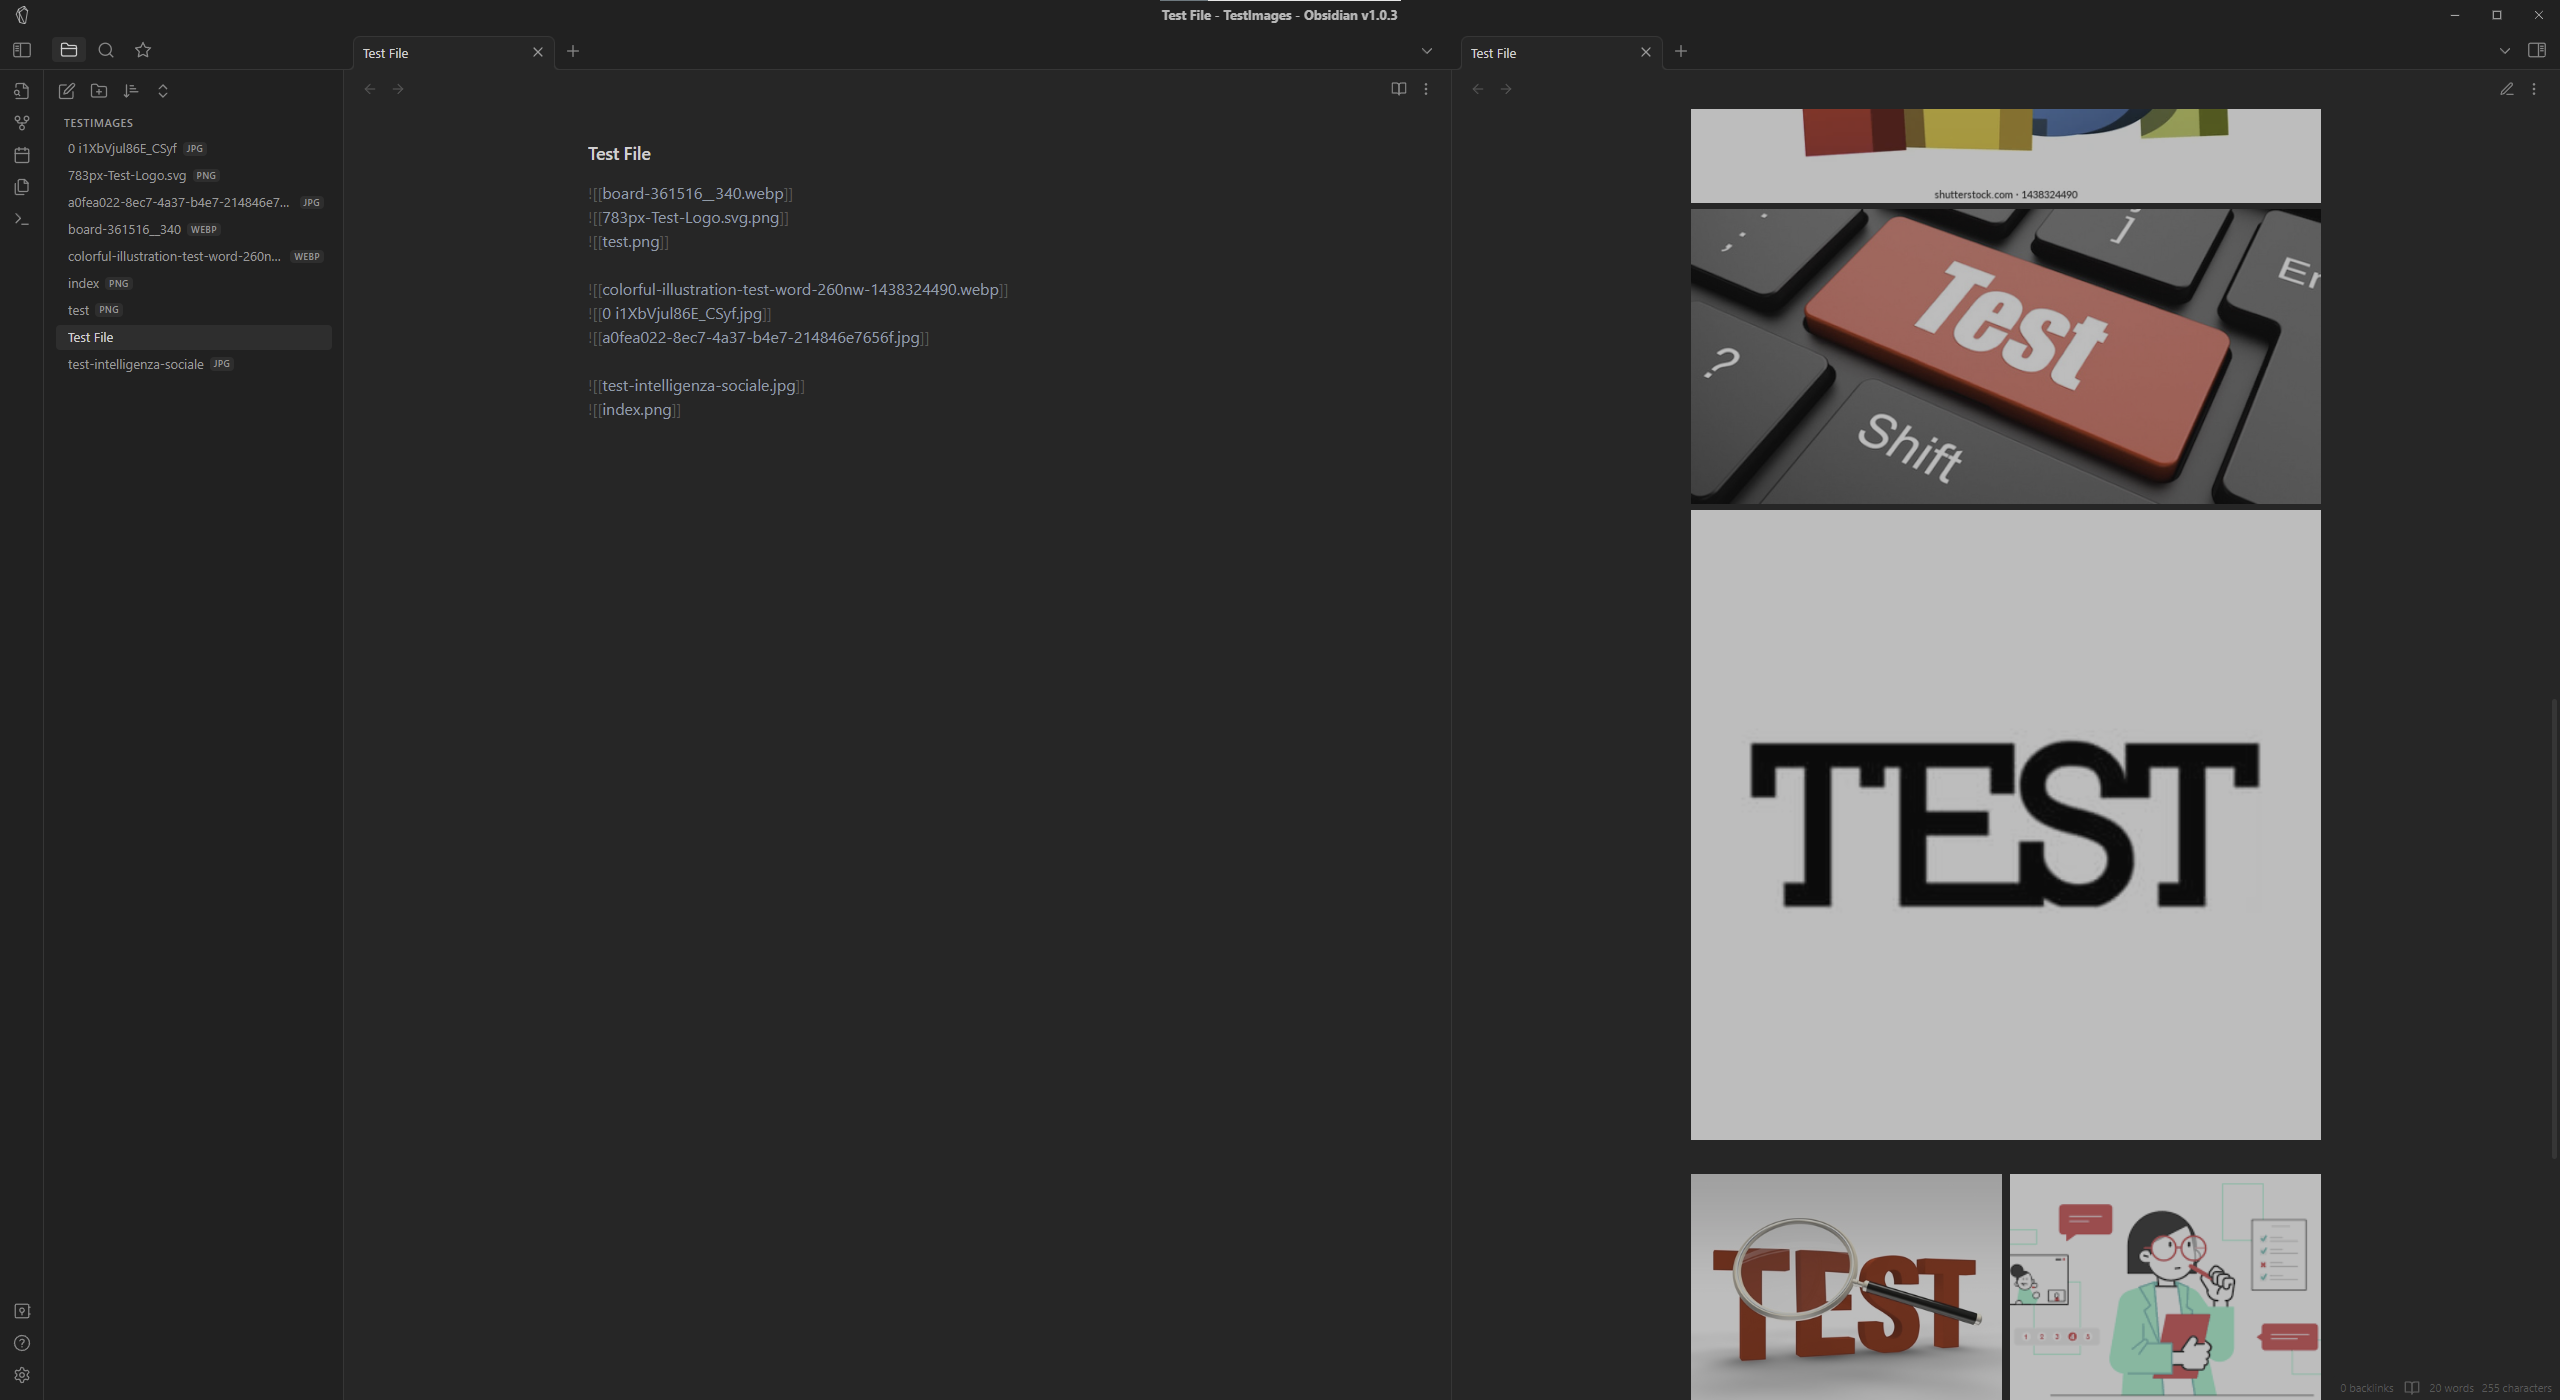Open the quick switcher file icon
Viewport: 2560px width, 1400px height.
[21, 91]
